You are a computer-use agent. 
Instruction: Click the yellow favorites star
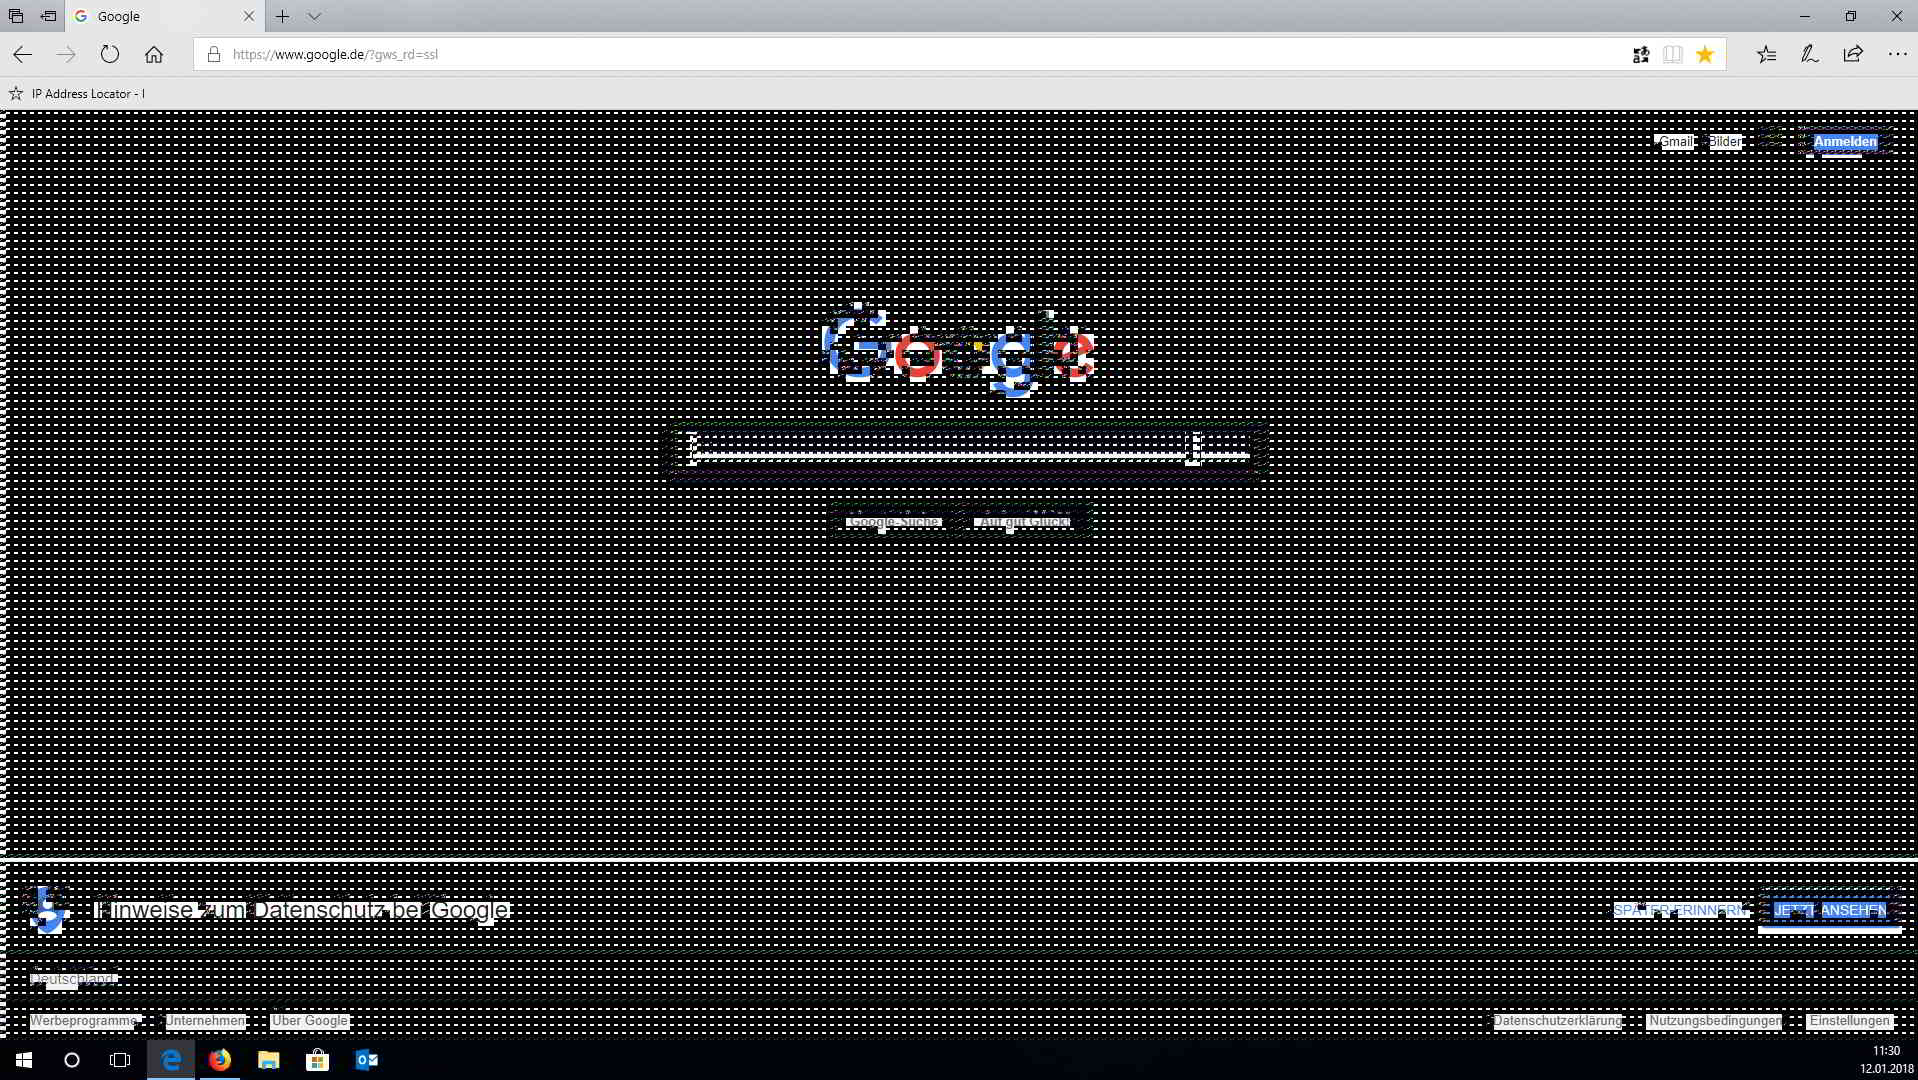[1705, 55]
